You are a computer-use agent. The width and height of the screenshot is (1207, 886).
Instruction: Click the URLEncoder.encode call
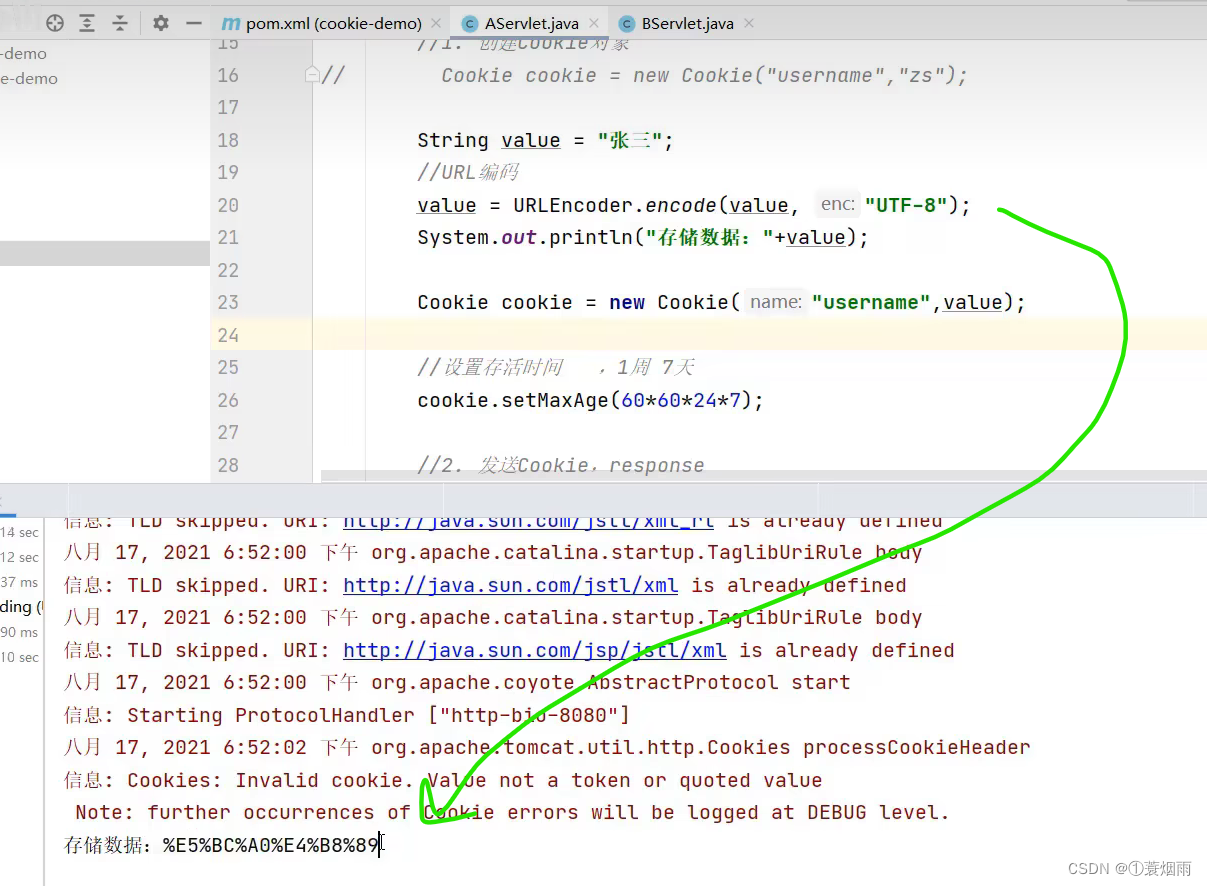click(615, 205)
